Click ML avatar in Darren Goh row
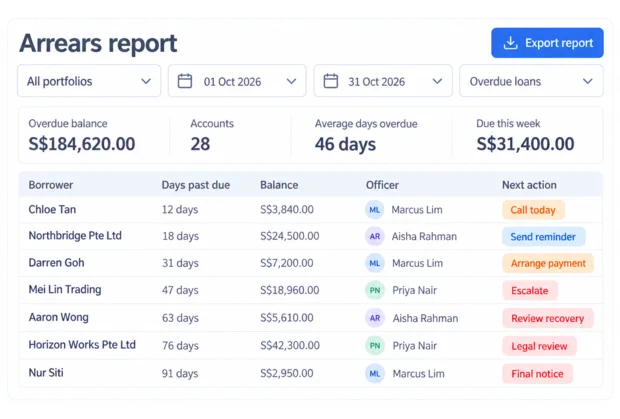The image size is (620, 419). click(374, 263)
